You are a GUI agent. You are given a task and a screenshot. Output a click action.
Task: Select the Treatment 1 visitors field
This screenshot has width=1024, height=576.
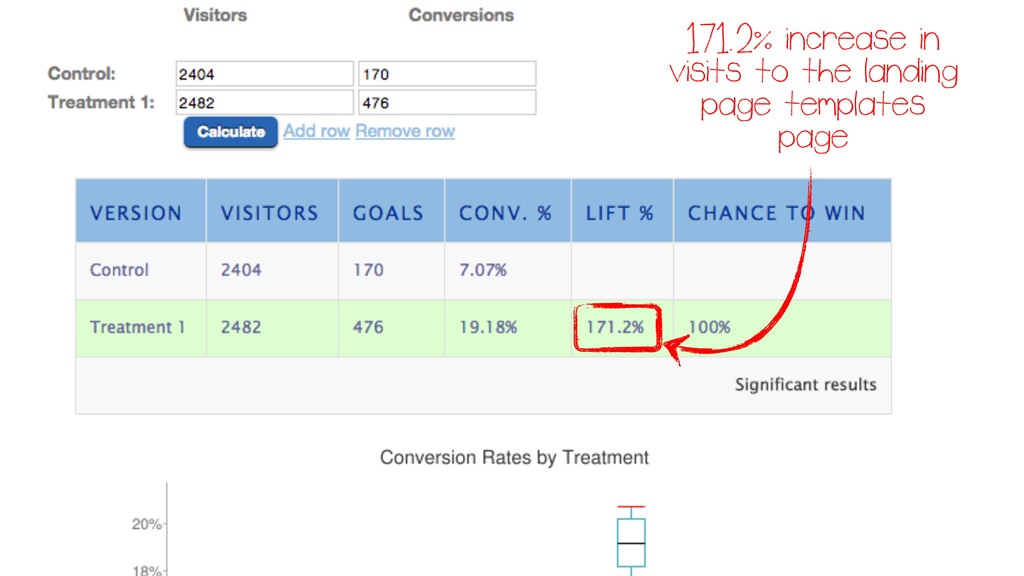tap(264, 103)
